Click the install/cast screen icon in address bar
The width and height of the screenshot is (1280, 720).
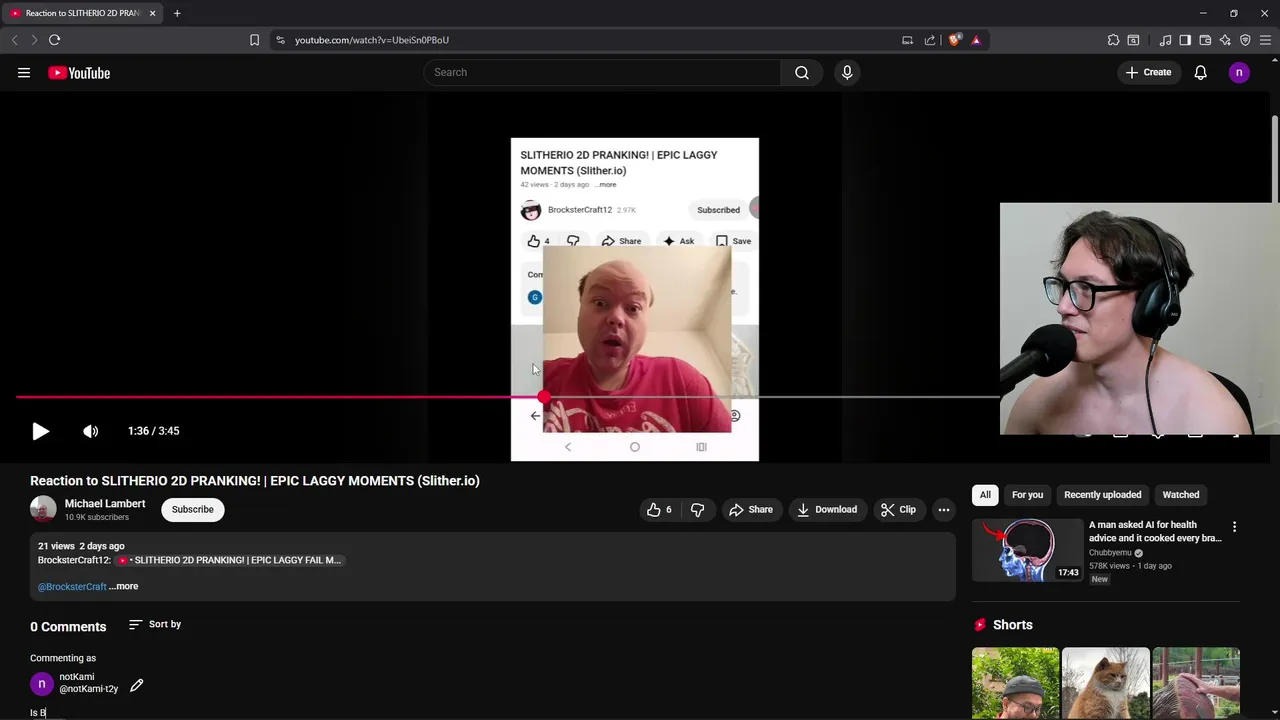click(907, 40)
